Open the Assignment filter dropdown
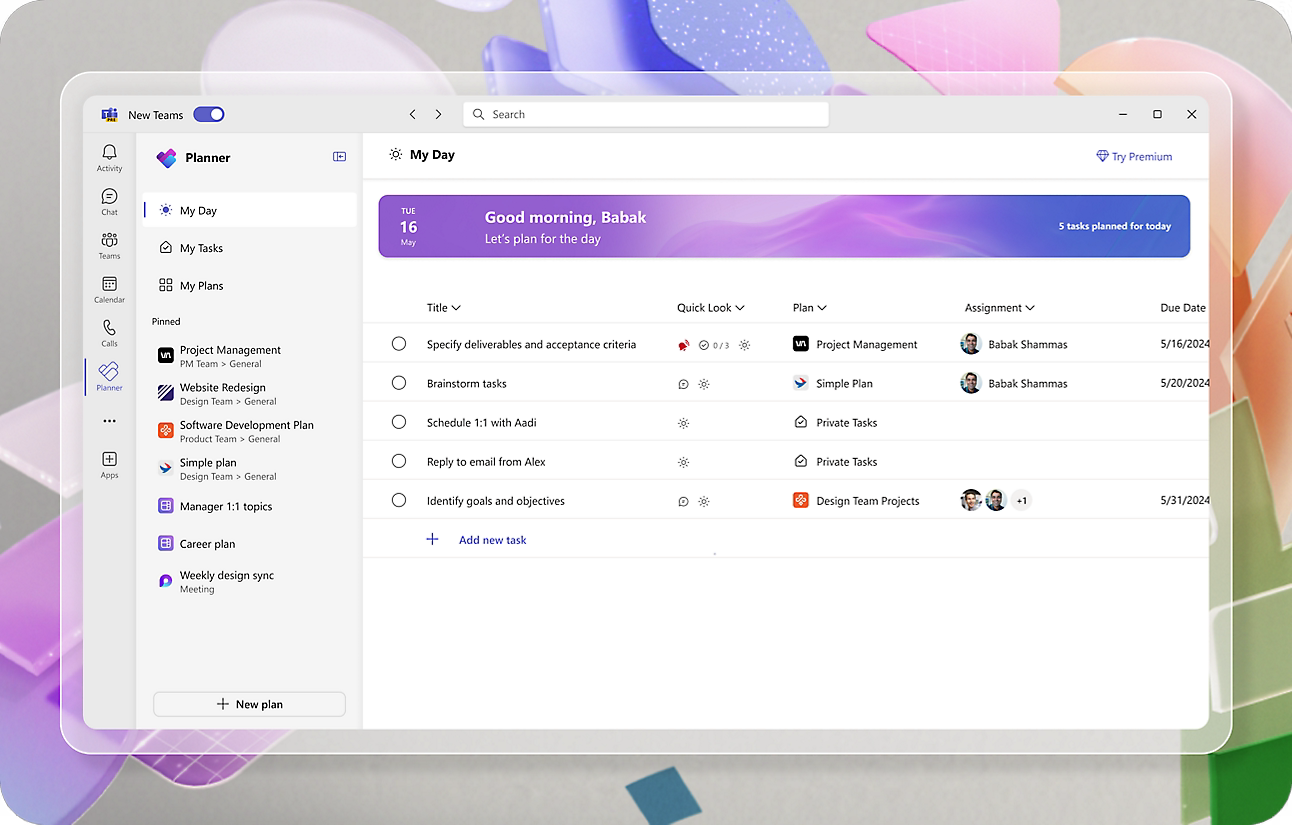This screenshot has width=1292, height=825. [x=999, y=307]
